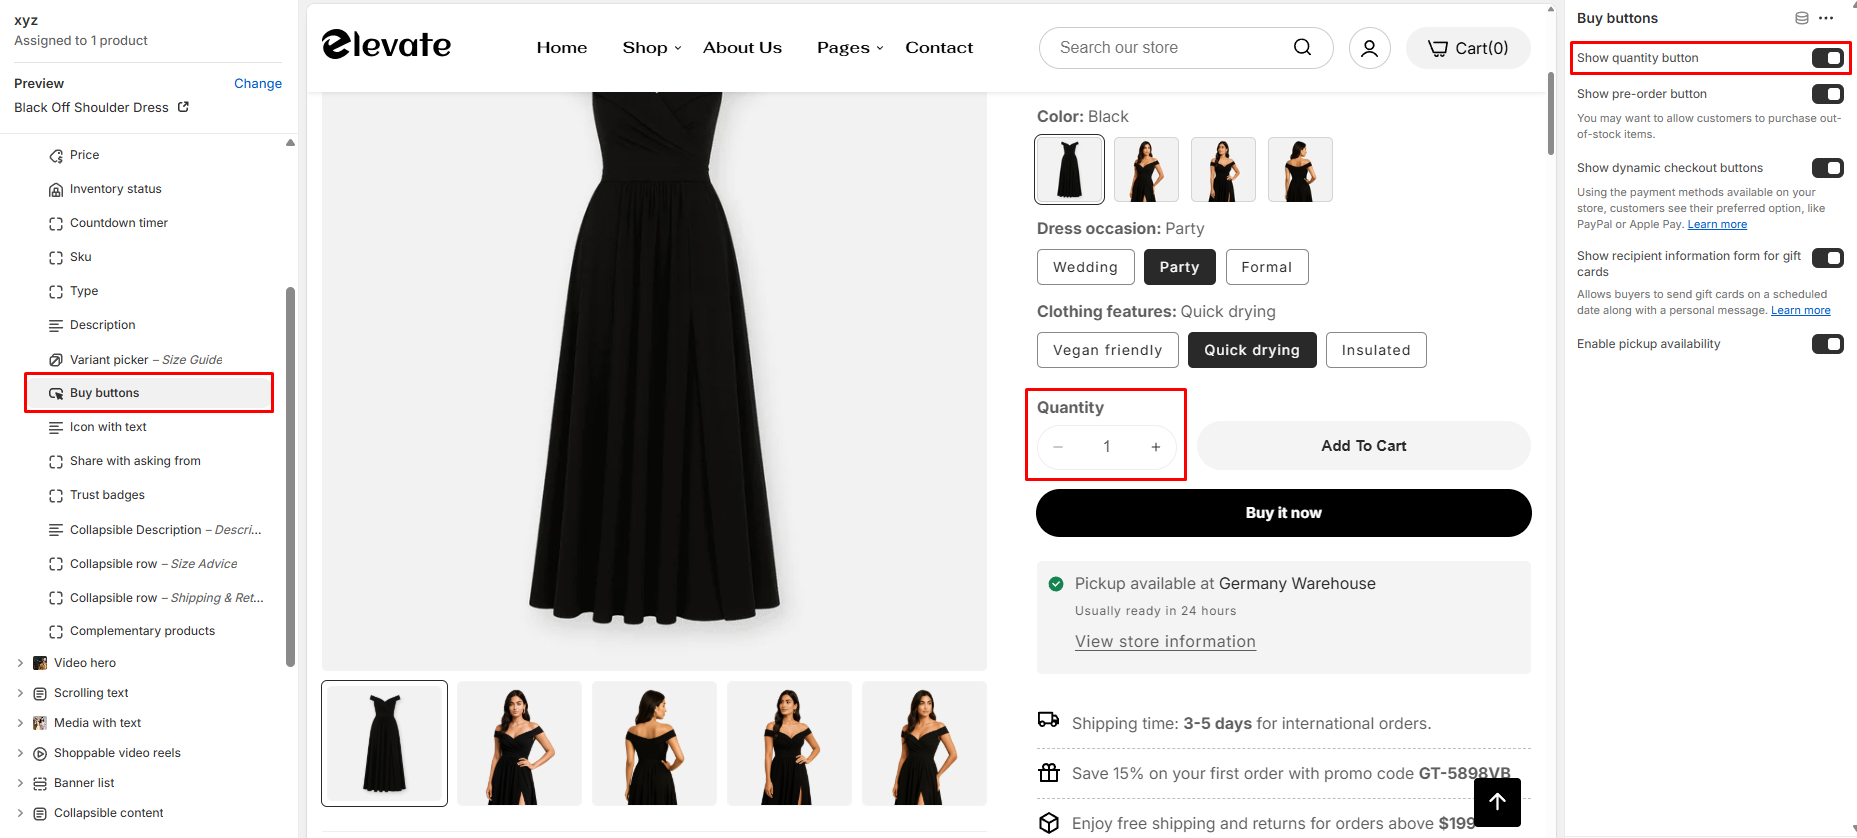Open the Buy buttons more options menu
Viewport: 1857px width, 838px height.
(1826, 18)
